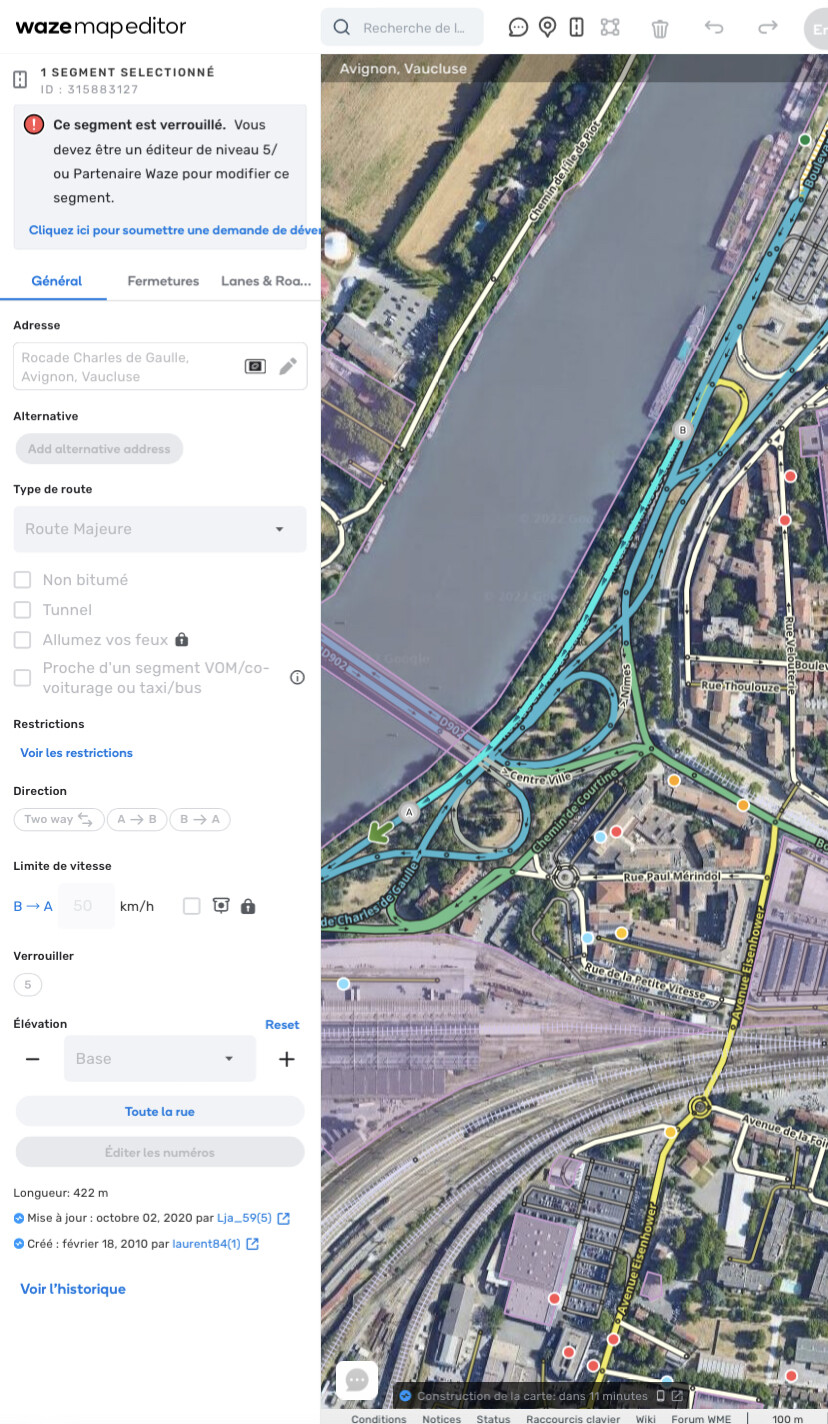Click the Toute la rue button
The height and width of the screenshot is (1424, 828).
point(160,1112)
